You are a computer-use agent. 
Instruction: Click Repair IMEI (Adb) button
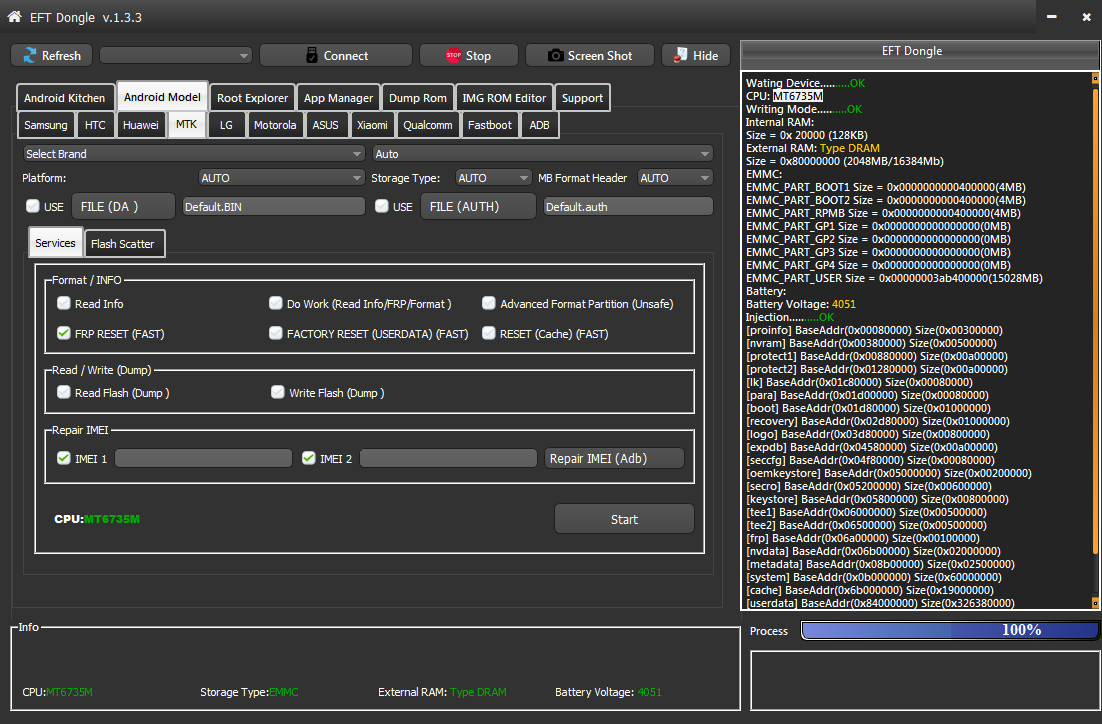click(614, 458)
